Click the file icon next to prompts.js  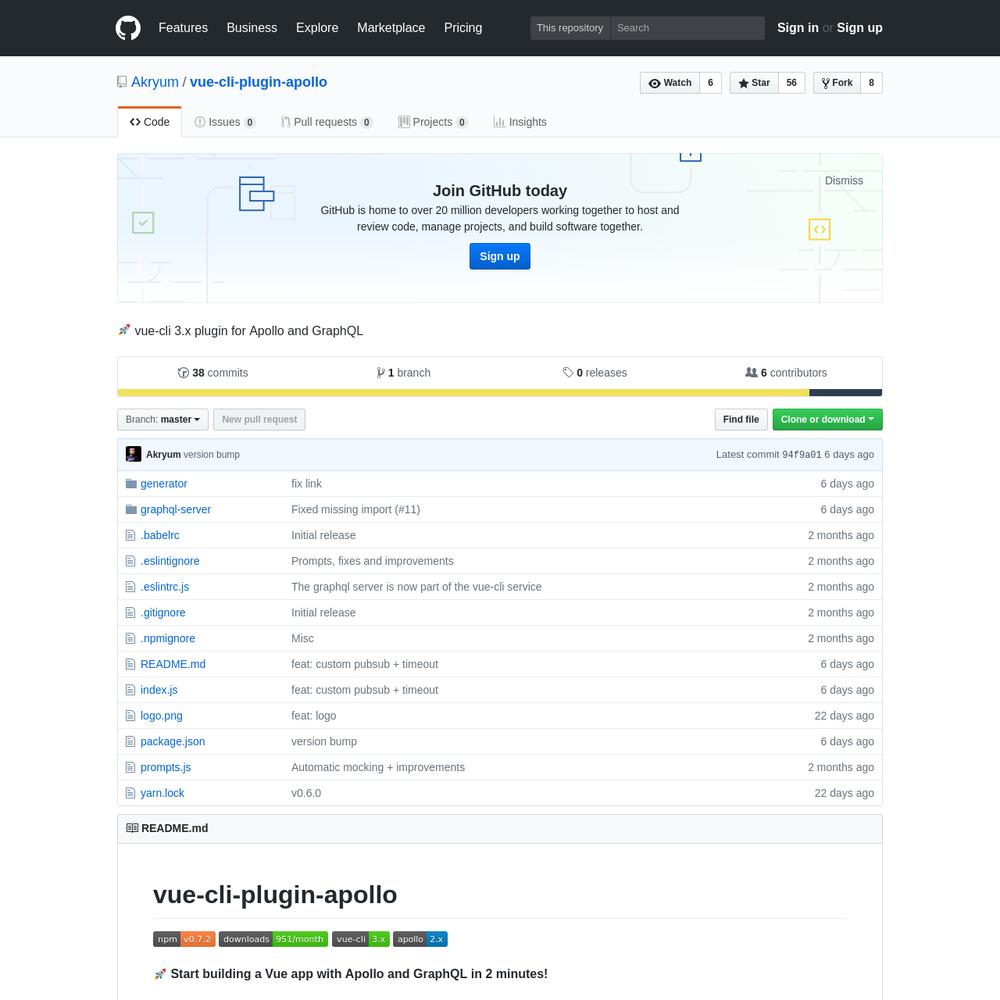(130, 767)
